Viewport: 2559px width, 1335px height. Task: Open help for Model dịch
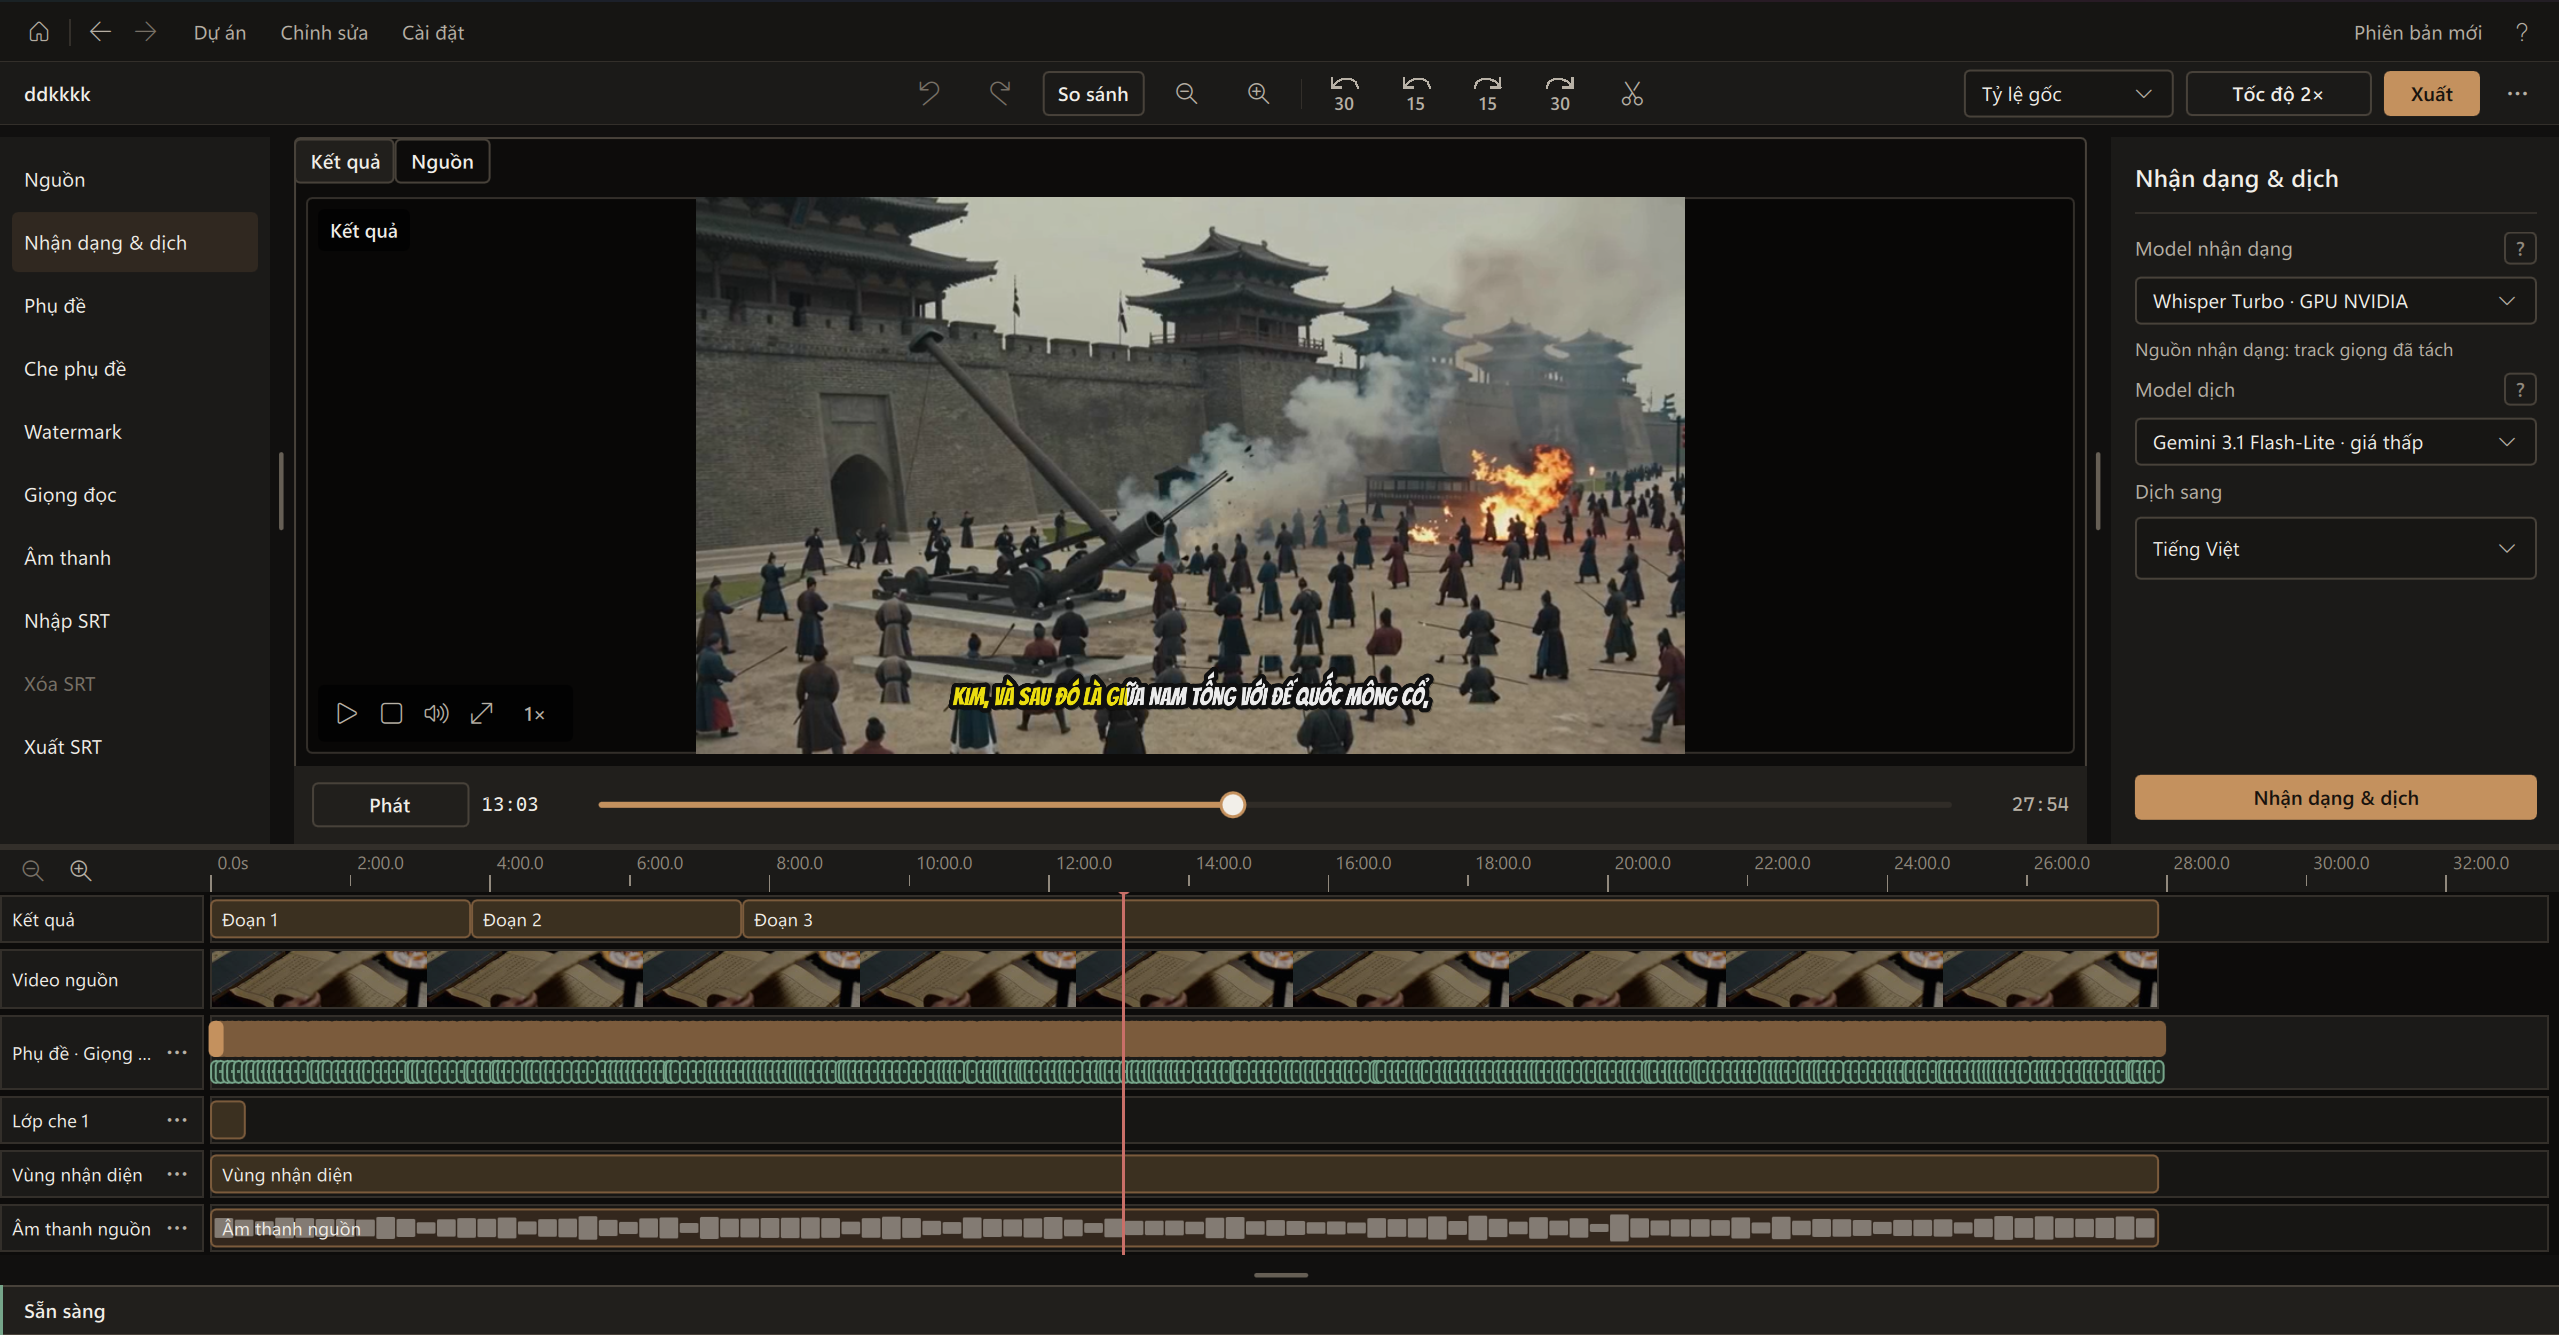[x=2520, y=389]
